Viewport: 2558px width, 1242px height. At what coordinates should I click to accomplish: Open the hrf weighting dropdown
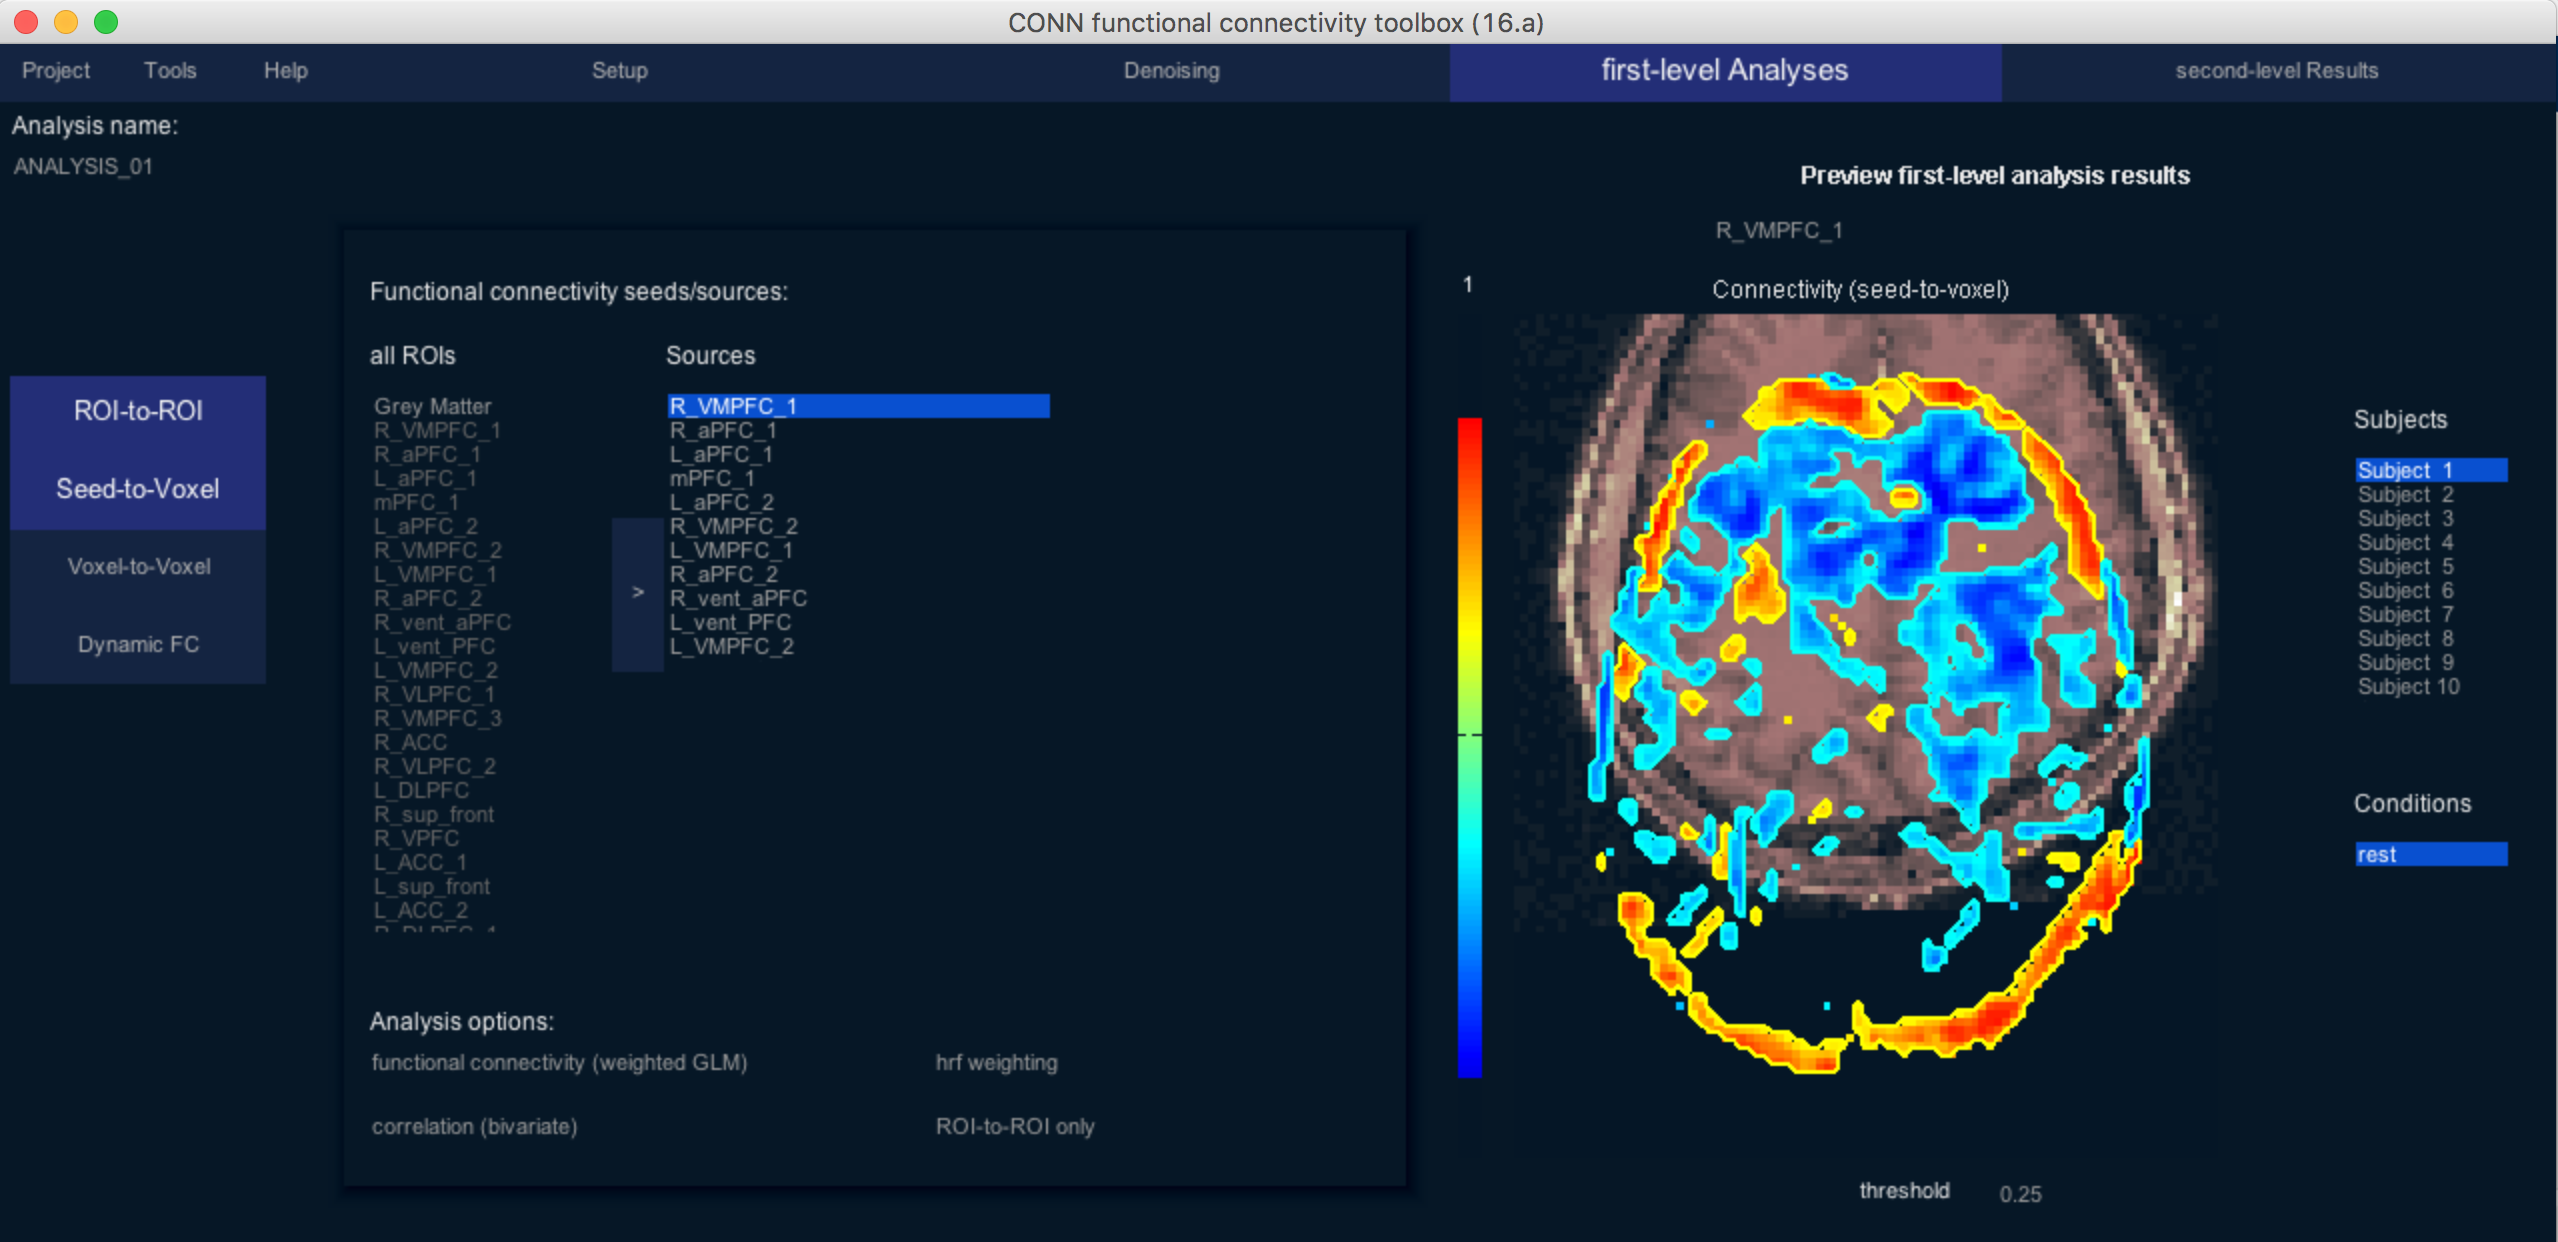(x=996, y=1063)
